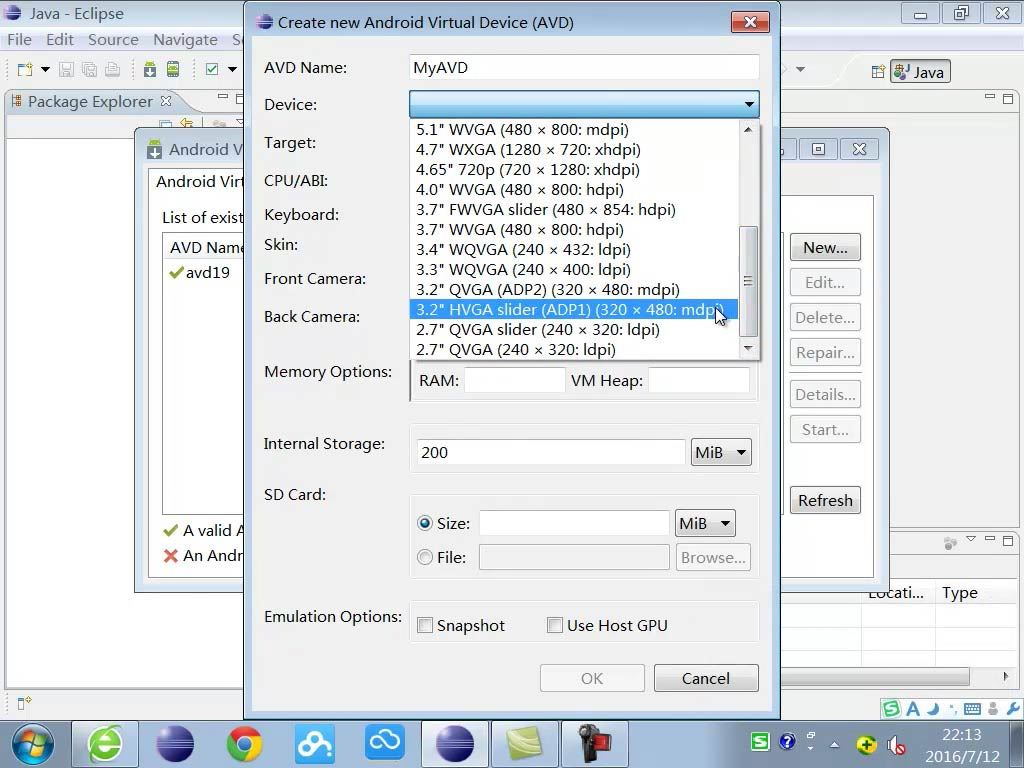This screenshot has height=768, width=1024.
Task: Close the Package Explorer view tab
Action: tap(166, 101)
